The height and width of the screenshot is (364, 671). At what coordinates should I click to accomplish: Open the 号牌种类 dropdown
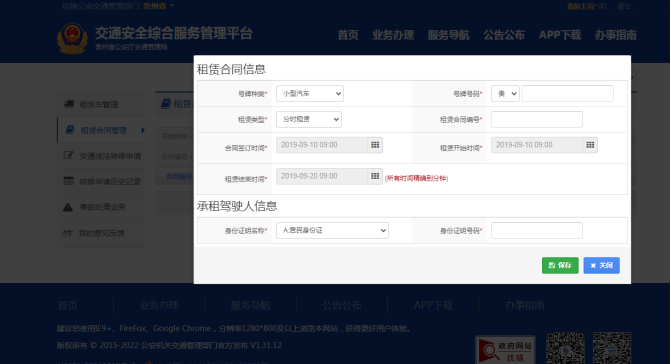click(x=310, y=94)
